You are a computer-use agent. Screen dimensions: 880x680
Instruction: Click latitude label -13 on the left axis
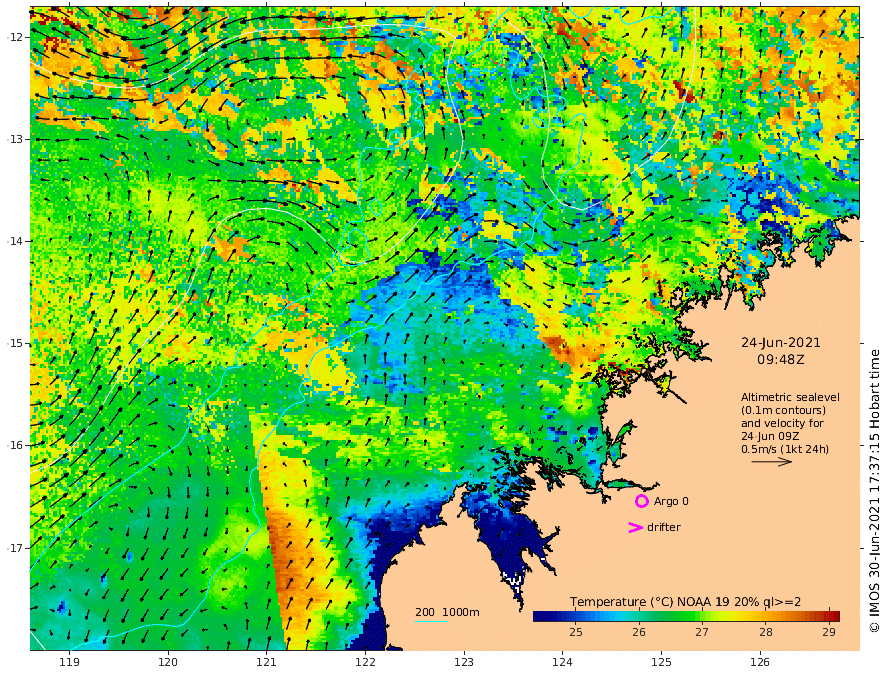coord(14,139)
